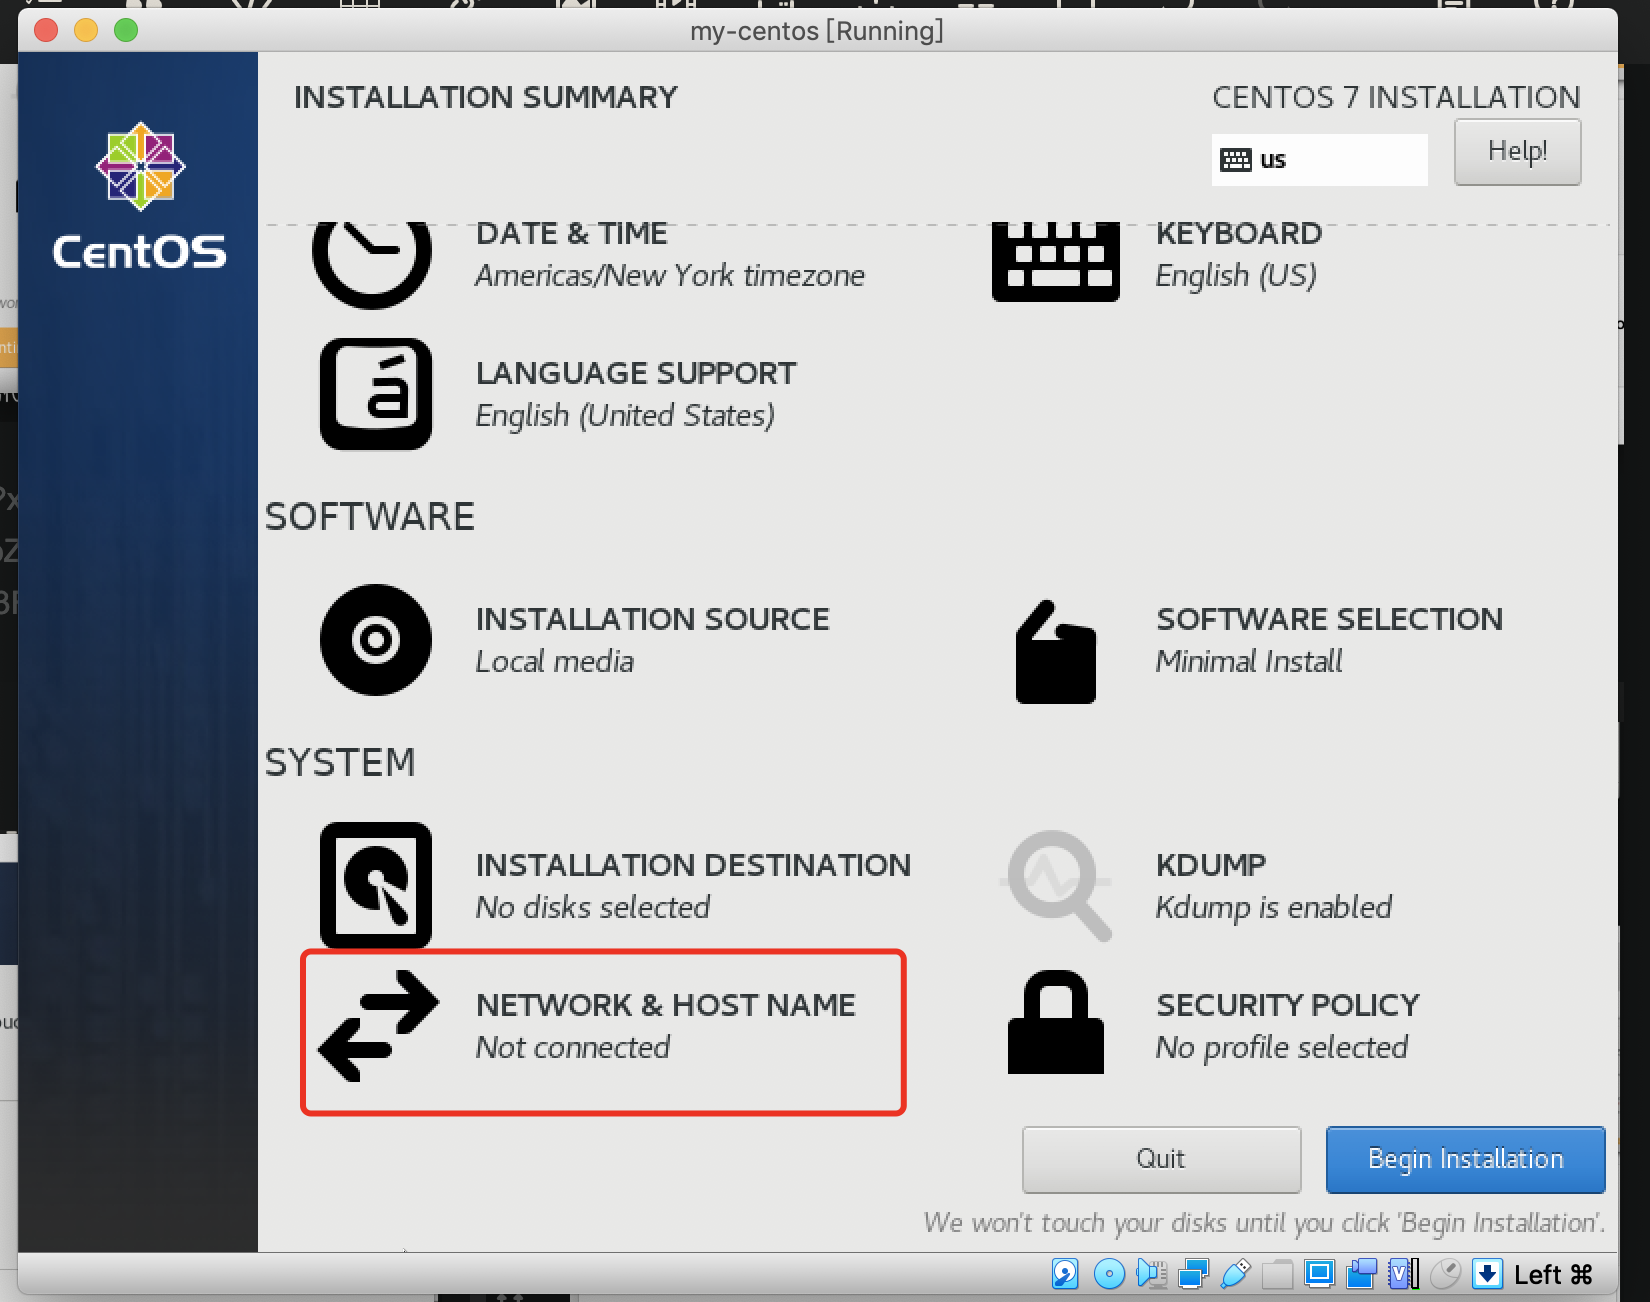The width and height of the screenshot is (1650, 1302).
Task: Open INSTALLATION DESTINATION label
Action: [694, 865]
